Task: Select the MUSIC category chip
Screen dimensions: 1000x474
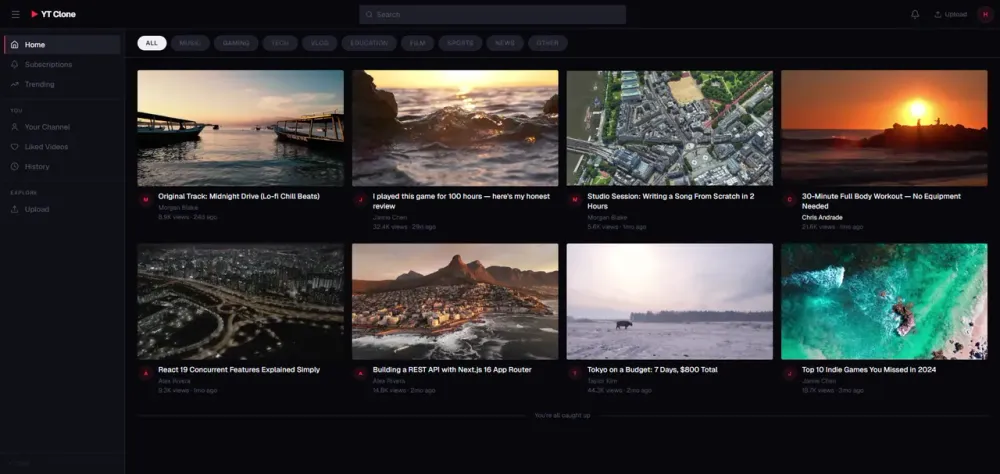Action: pos(190,43)
